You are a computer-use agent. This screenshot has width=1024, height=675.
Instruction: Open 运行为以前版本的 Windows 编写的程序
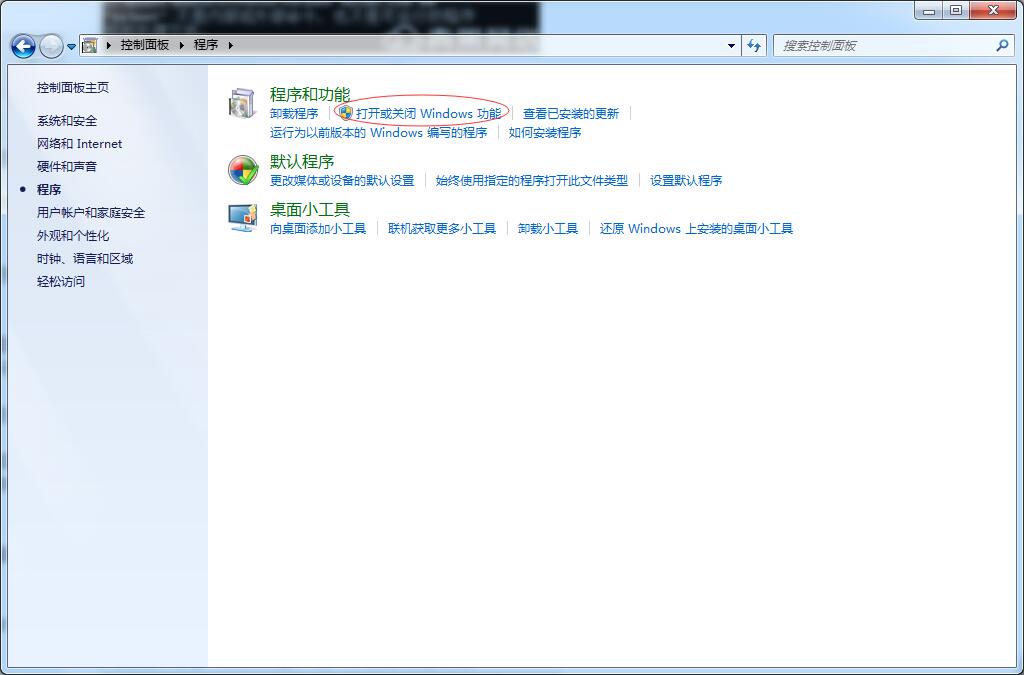(379, 133)
